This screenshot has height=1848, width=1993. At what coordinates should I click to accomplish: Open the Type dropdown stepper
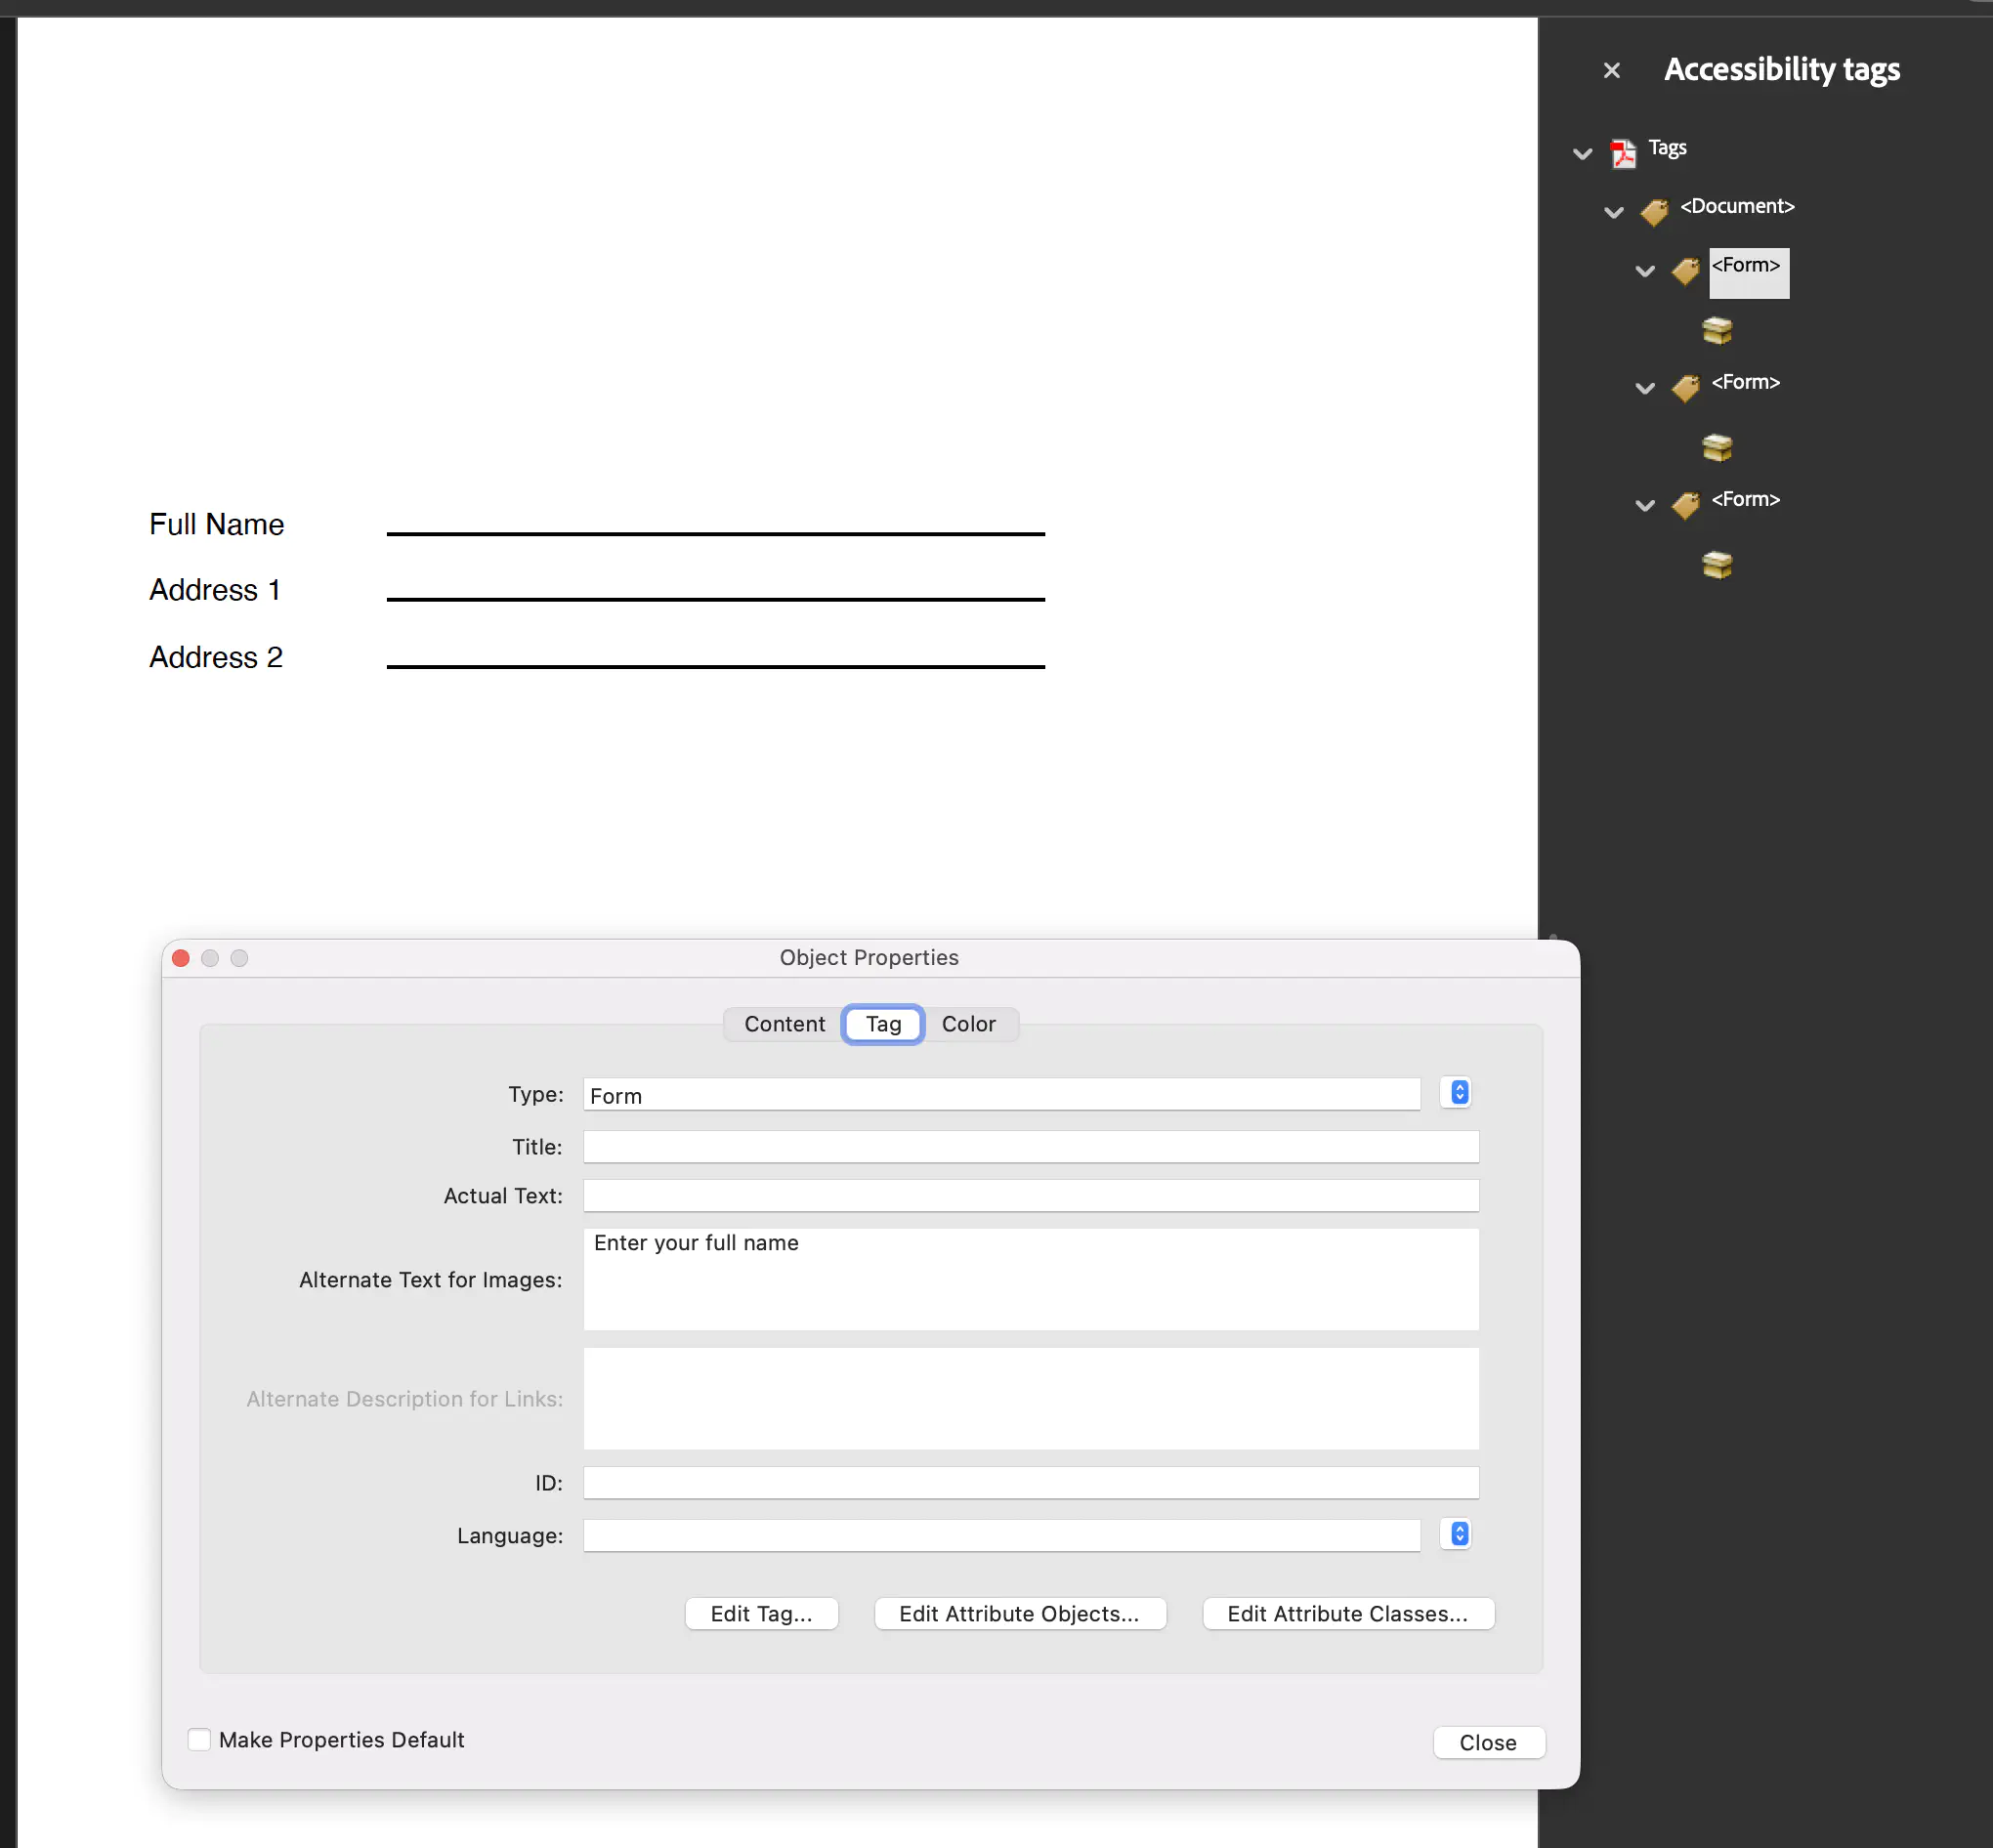tap(1456, 1092)
